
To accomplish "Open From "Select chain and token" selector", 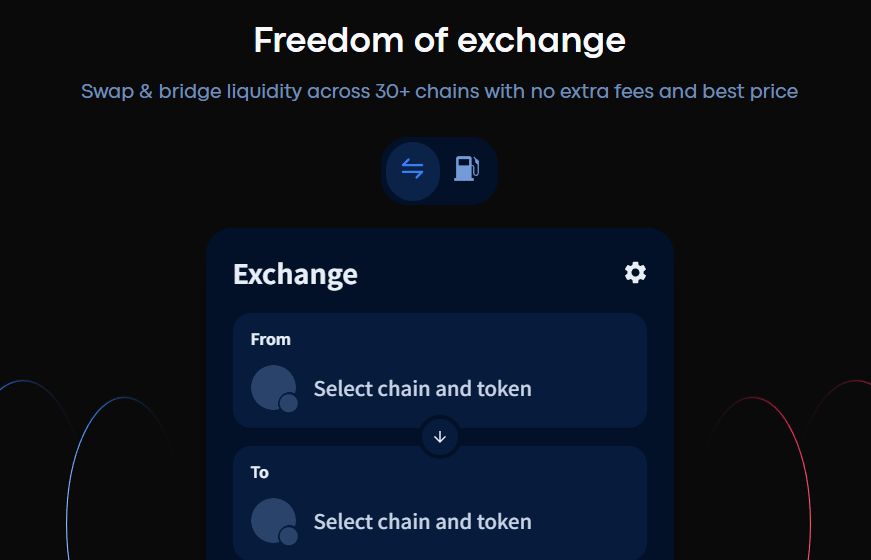I will 422,388.
